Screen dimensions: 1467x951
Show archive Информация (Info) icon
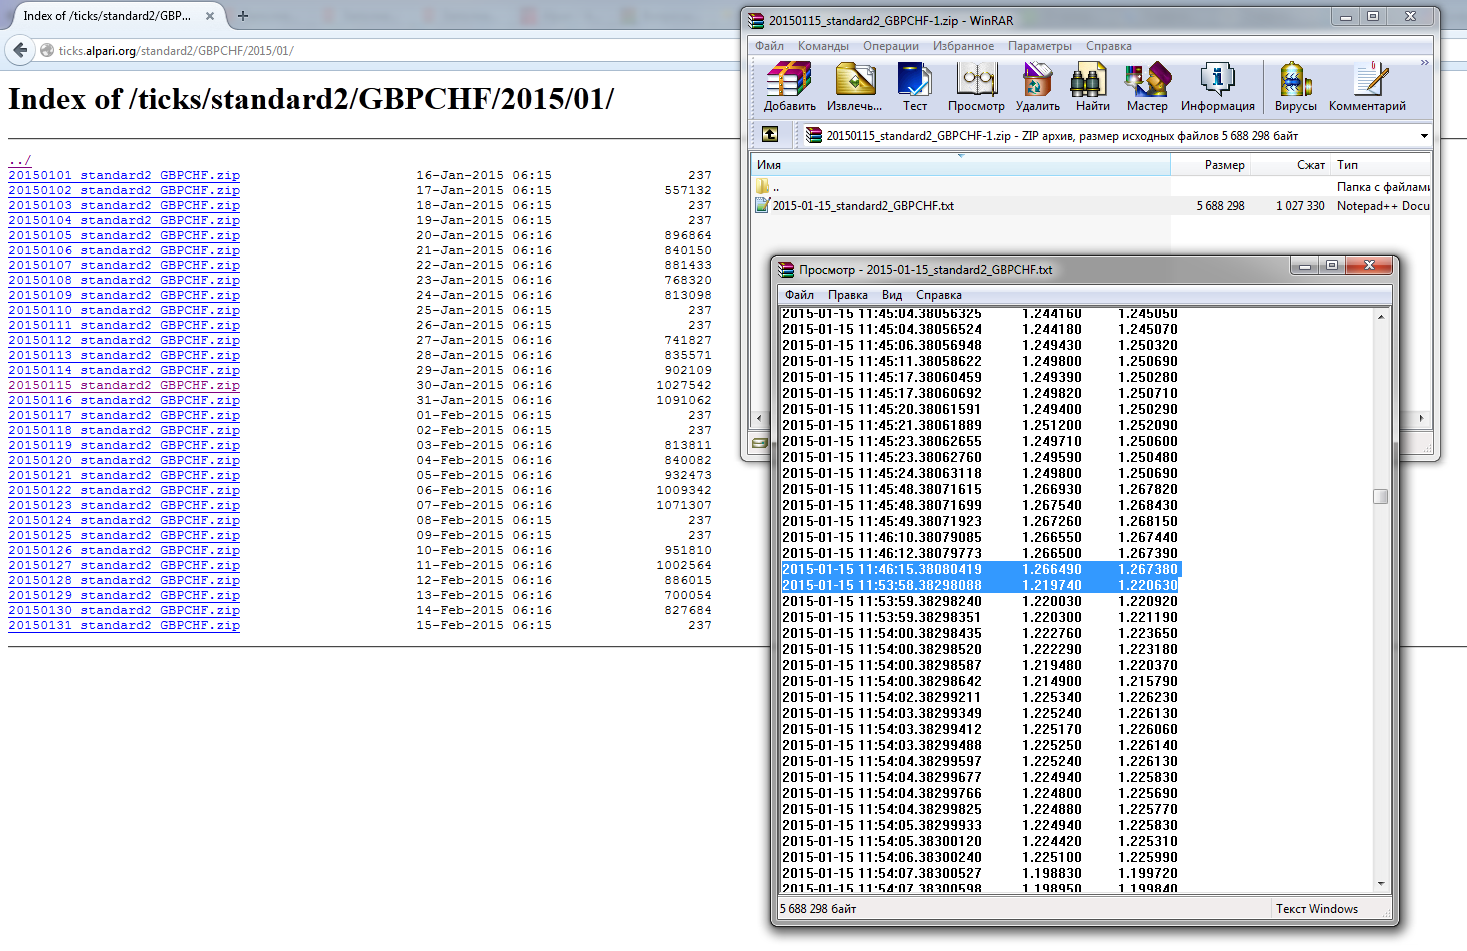(x=1217, y=86)
